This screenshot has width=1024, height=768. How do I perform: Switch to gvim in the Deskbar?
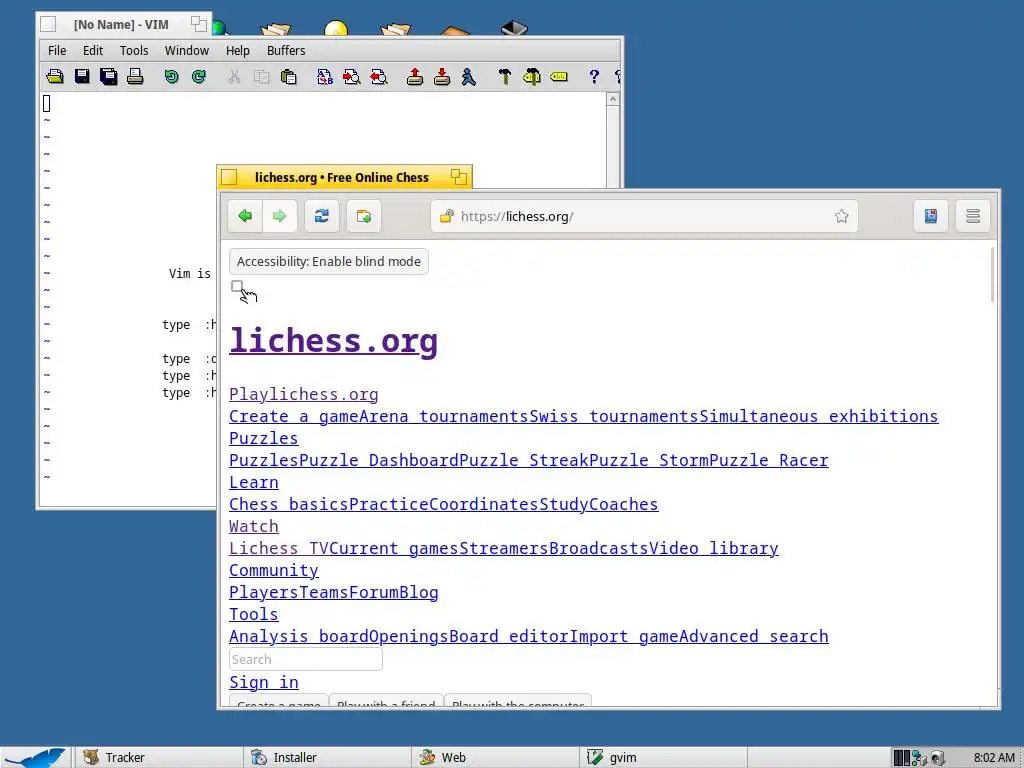click(662, 758)
